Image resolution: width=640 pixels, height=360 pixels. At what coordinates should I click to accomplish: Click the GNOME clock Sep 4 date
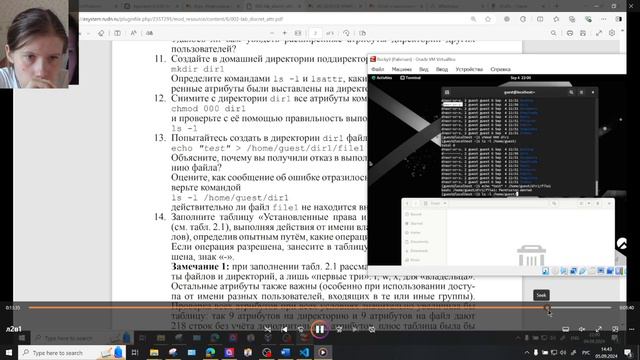point(521,78)
